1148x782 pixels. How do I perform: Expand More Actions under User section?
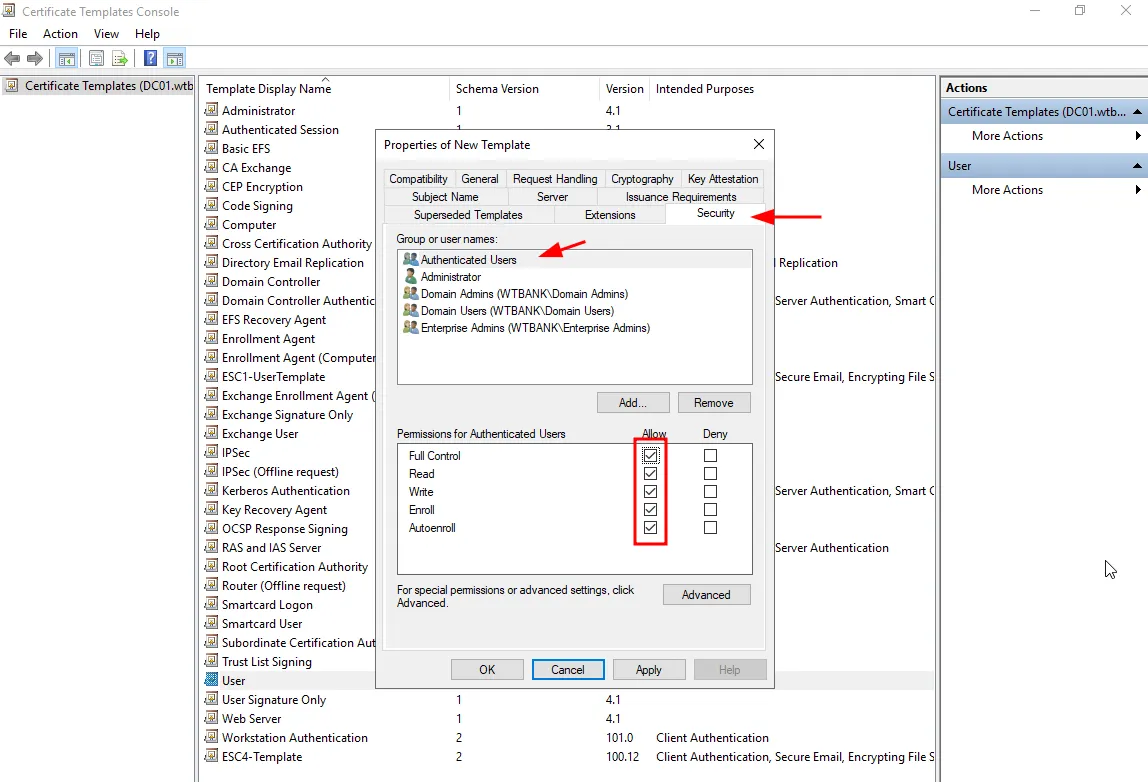coord(1007,190)
